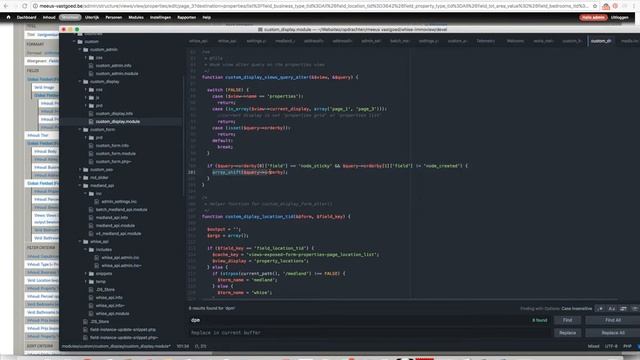
Task: Click the browser reload icon
Action: pyautogui.click(x=24, y=6)
